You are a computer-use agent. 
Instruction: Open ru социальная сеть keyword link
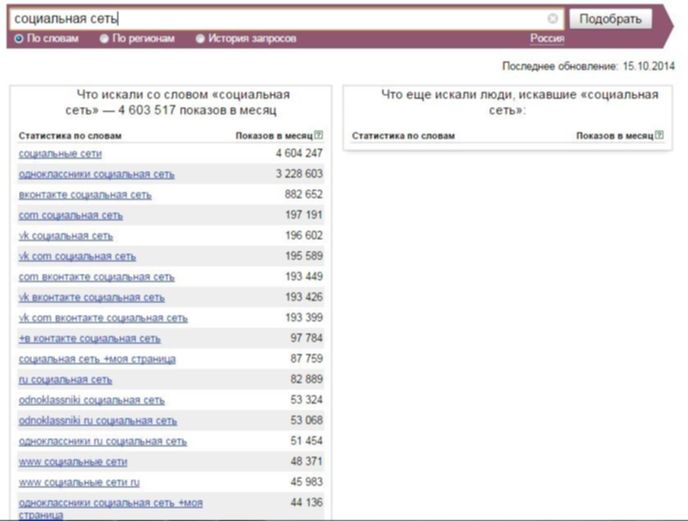65,380
